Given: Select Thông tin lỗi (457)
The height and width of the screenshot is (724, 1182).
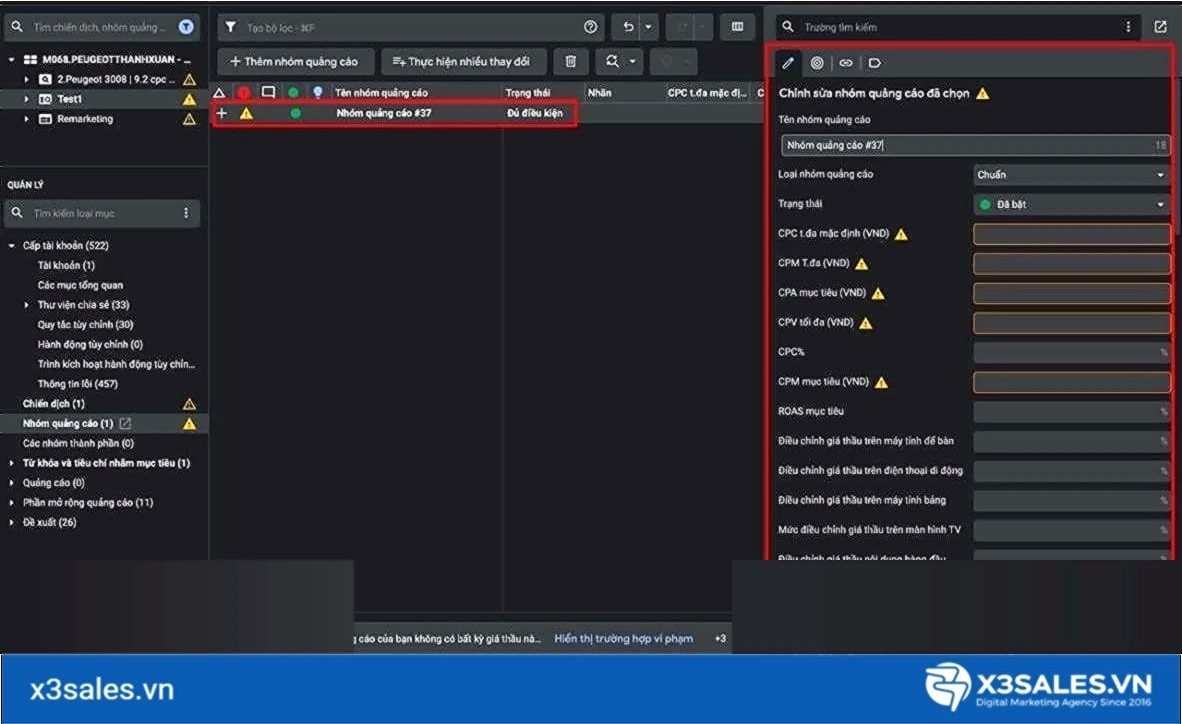Looking at the screenshot, I should point(78,384).
